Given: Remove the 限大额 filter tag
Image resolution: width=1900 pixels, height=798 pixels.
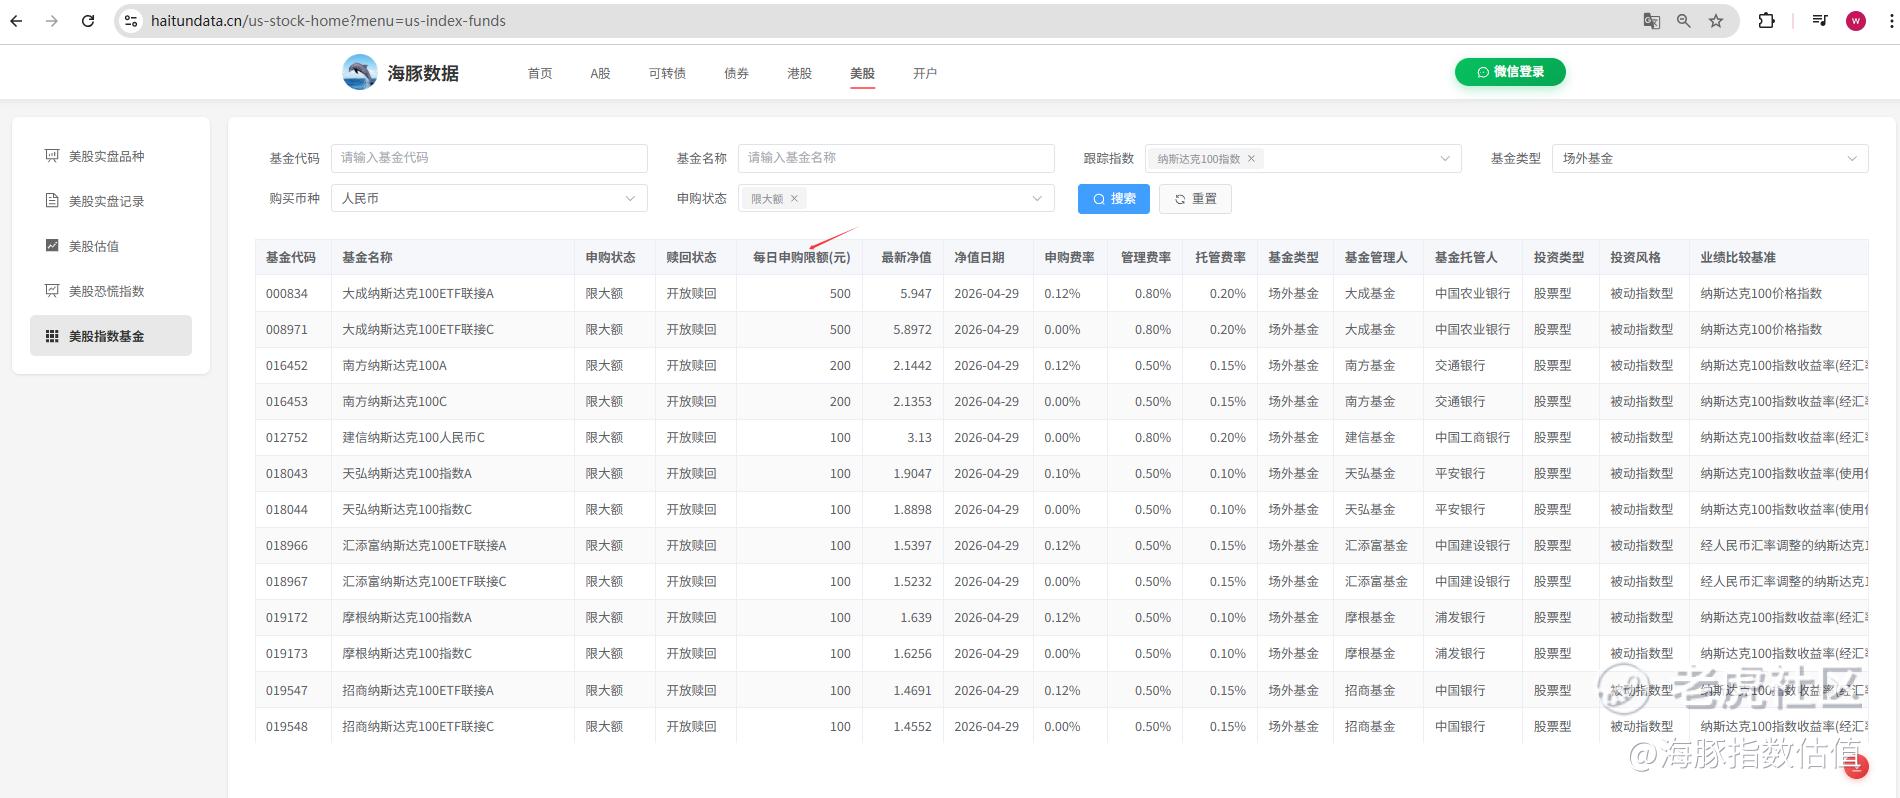Looking at the screenshot, I should [794, 198].
